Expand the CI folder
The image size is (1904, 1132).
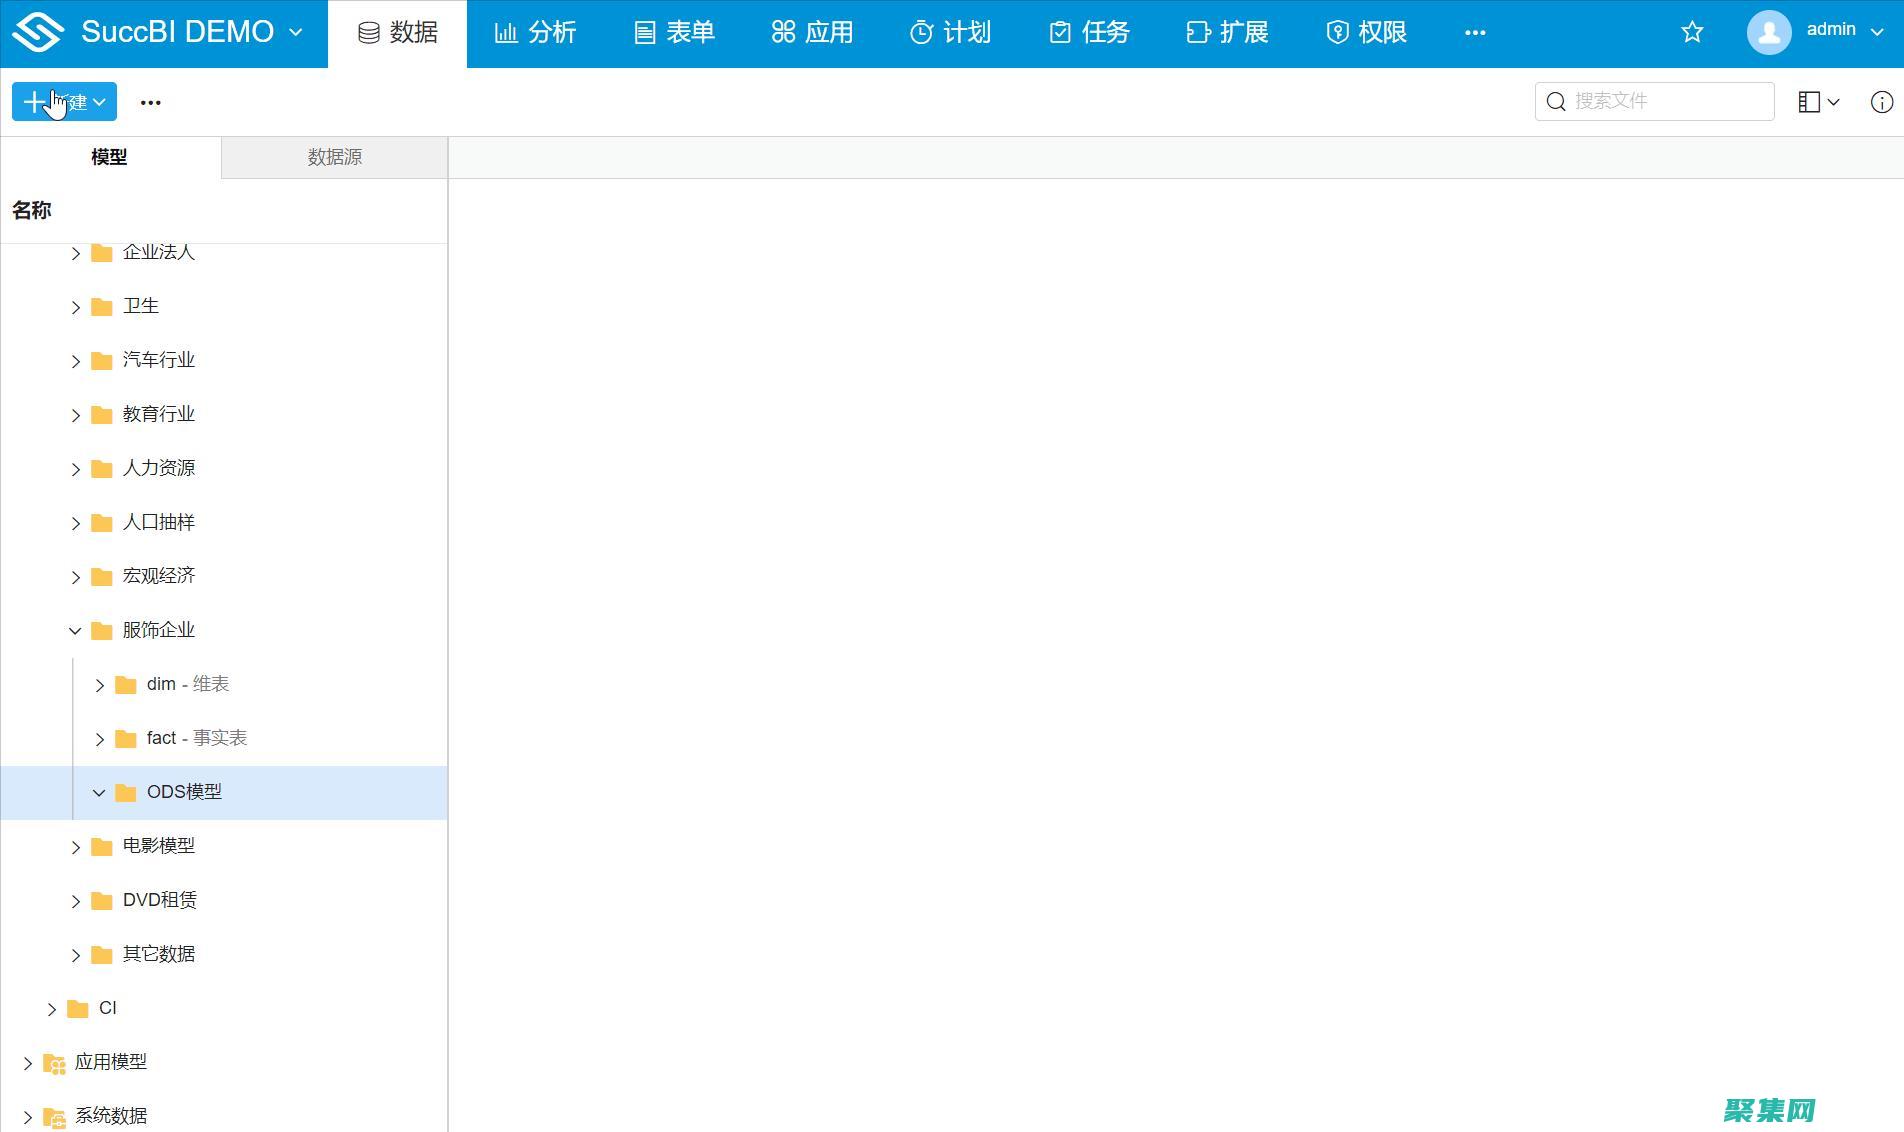click(x=51, y=1008)
